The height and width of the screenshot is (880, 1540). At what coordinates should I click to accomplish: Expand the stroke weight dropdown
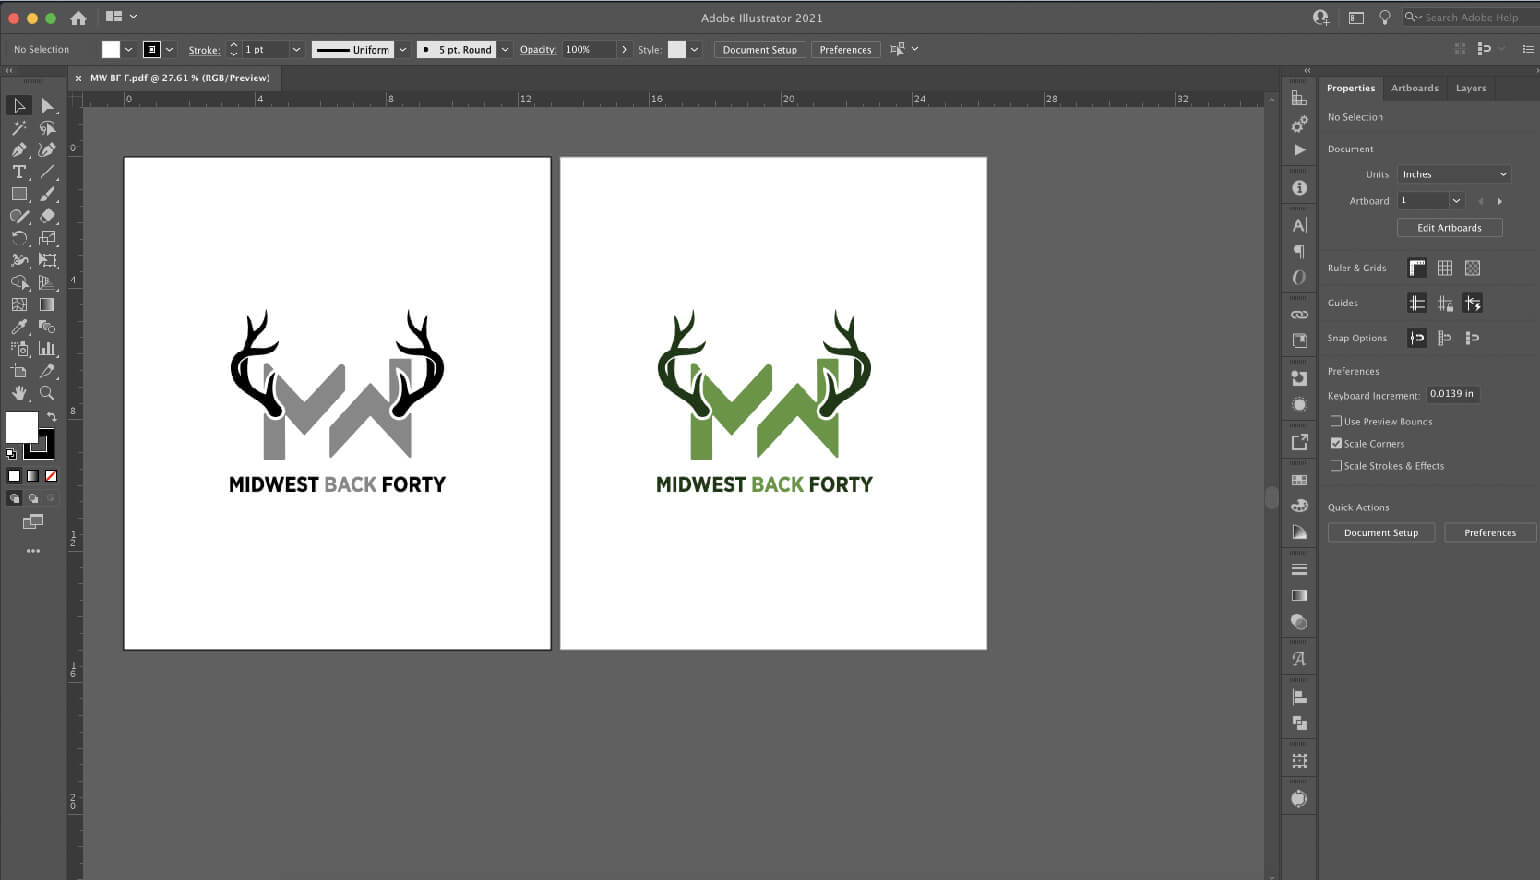[x=296, y=49]
